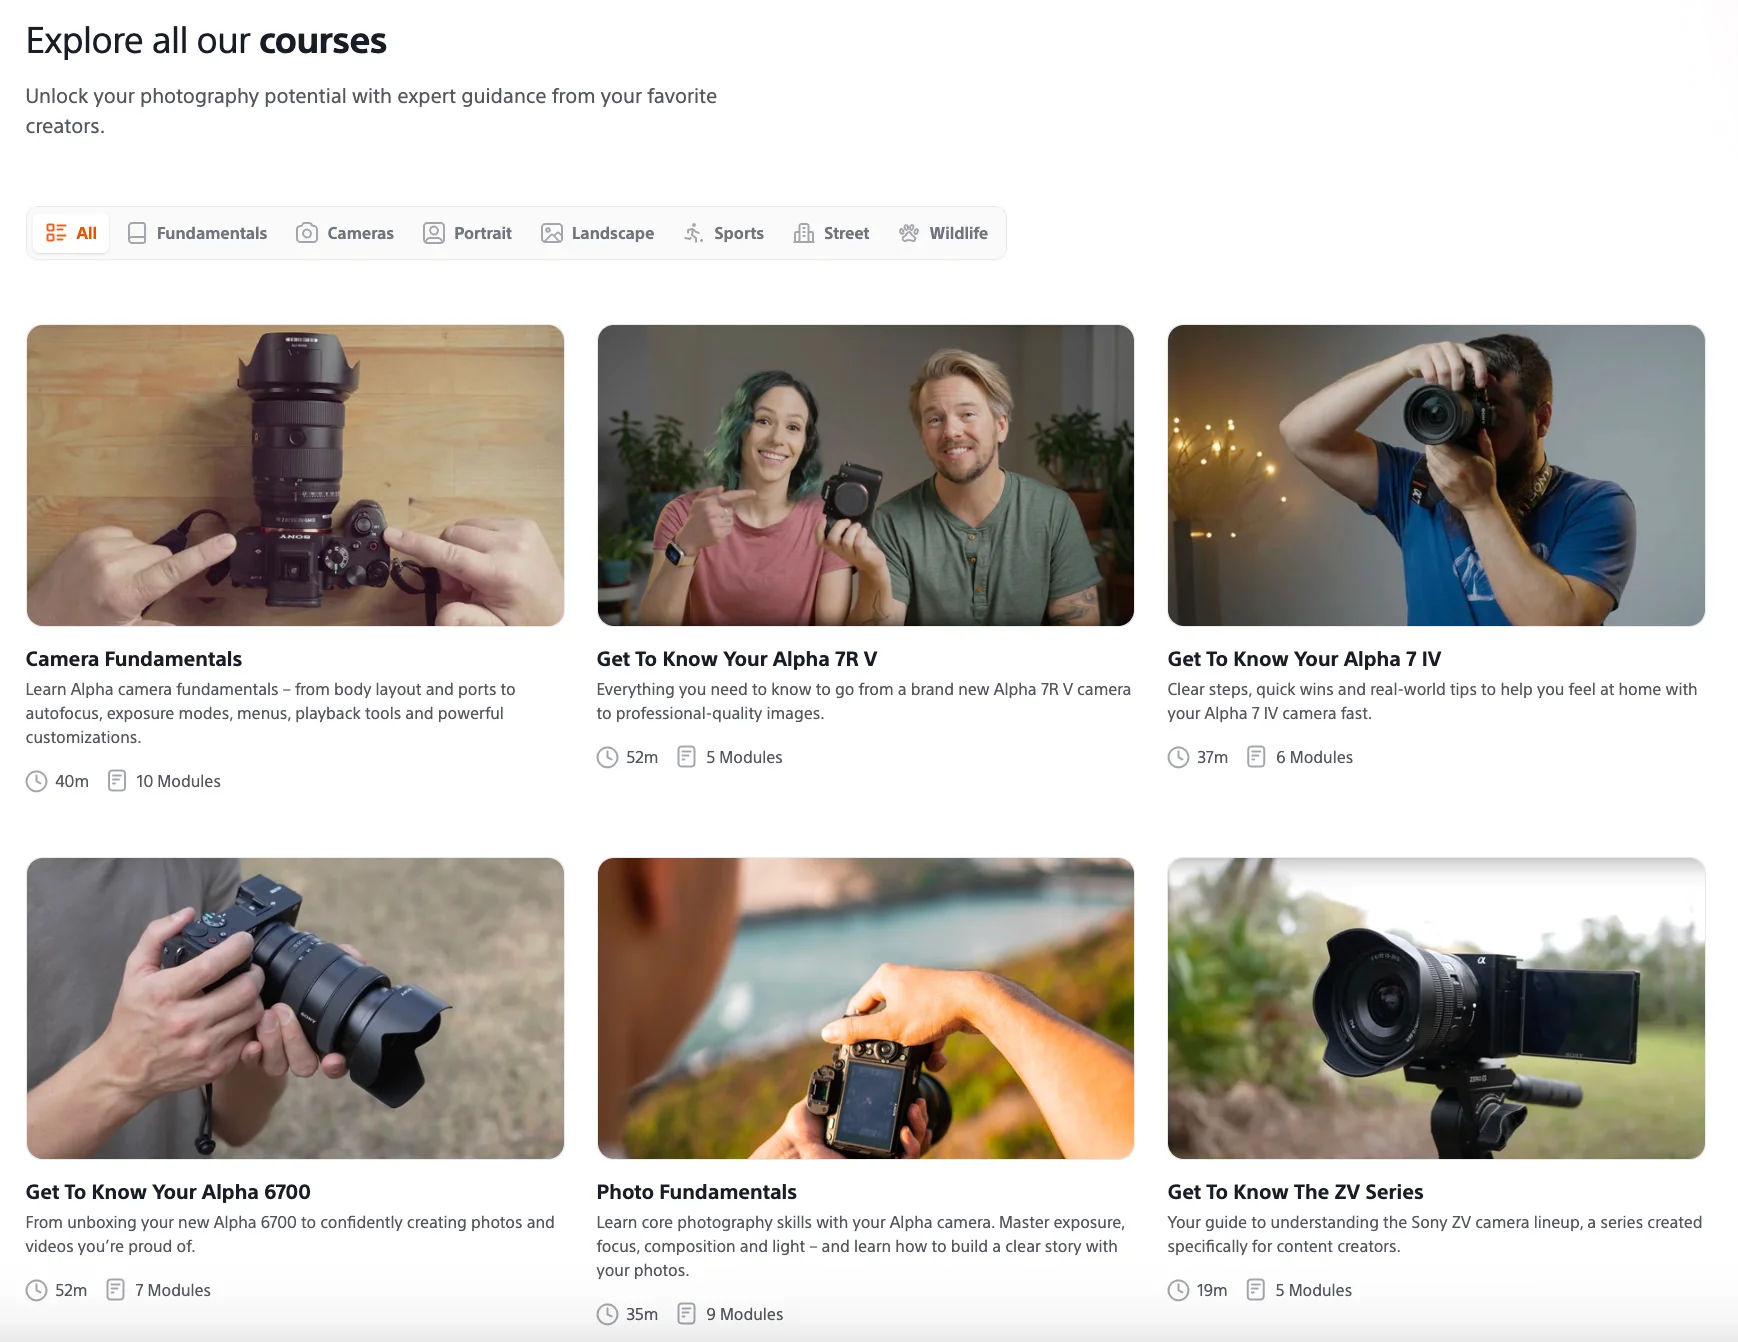
Task: Click the ZV Series camera thumbnail
Action: (1435, 1008)
